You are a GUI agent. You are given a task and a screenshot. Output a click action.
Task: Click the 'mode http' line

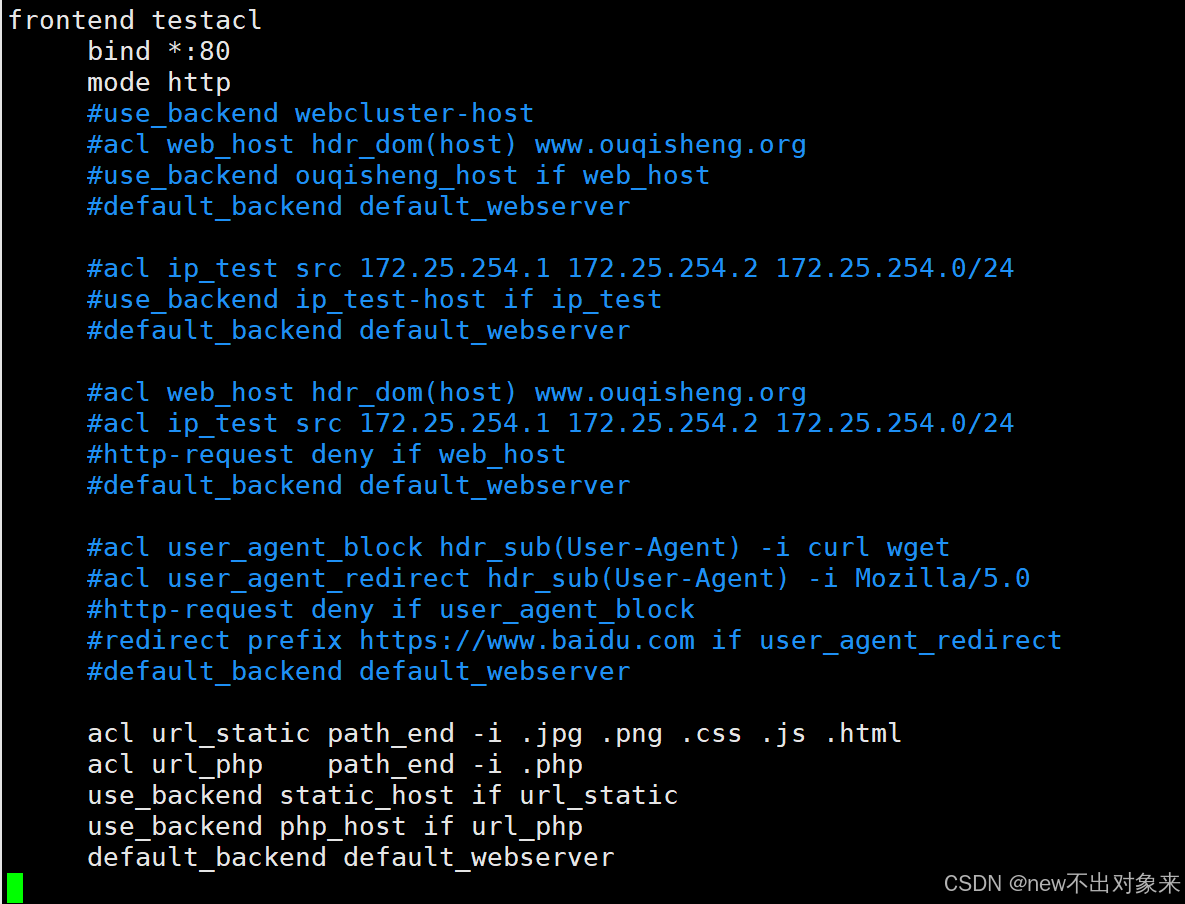[x=159, y=82]
